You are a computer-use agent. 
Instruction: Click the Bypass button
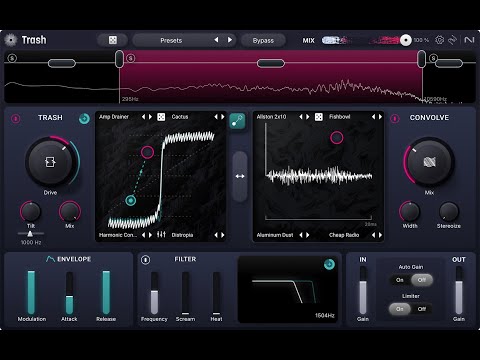click(263, 40)
